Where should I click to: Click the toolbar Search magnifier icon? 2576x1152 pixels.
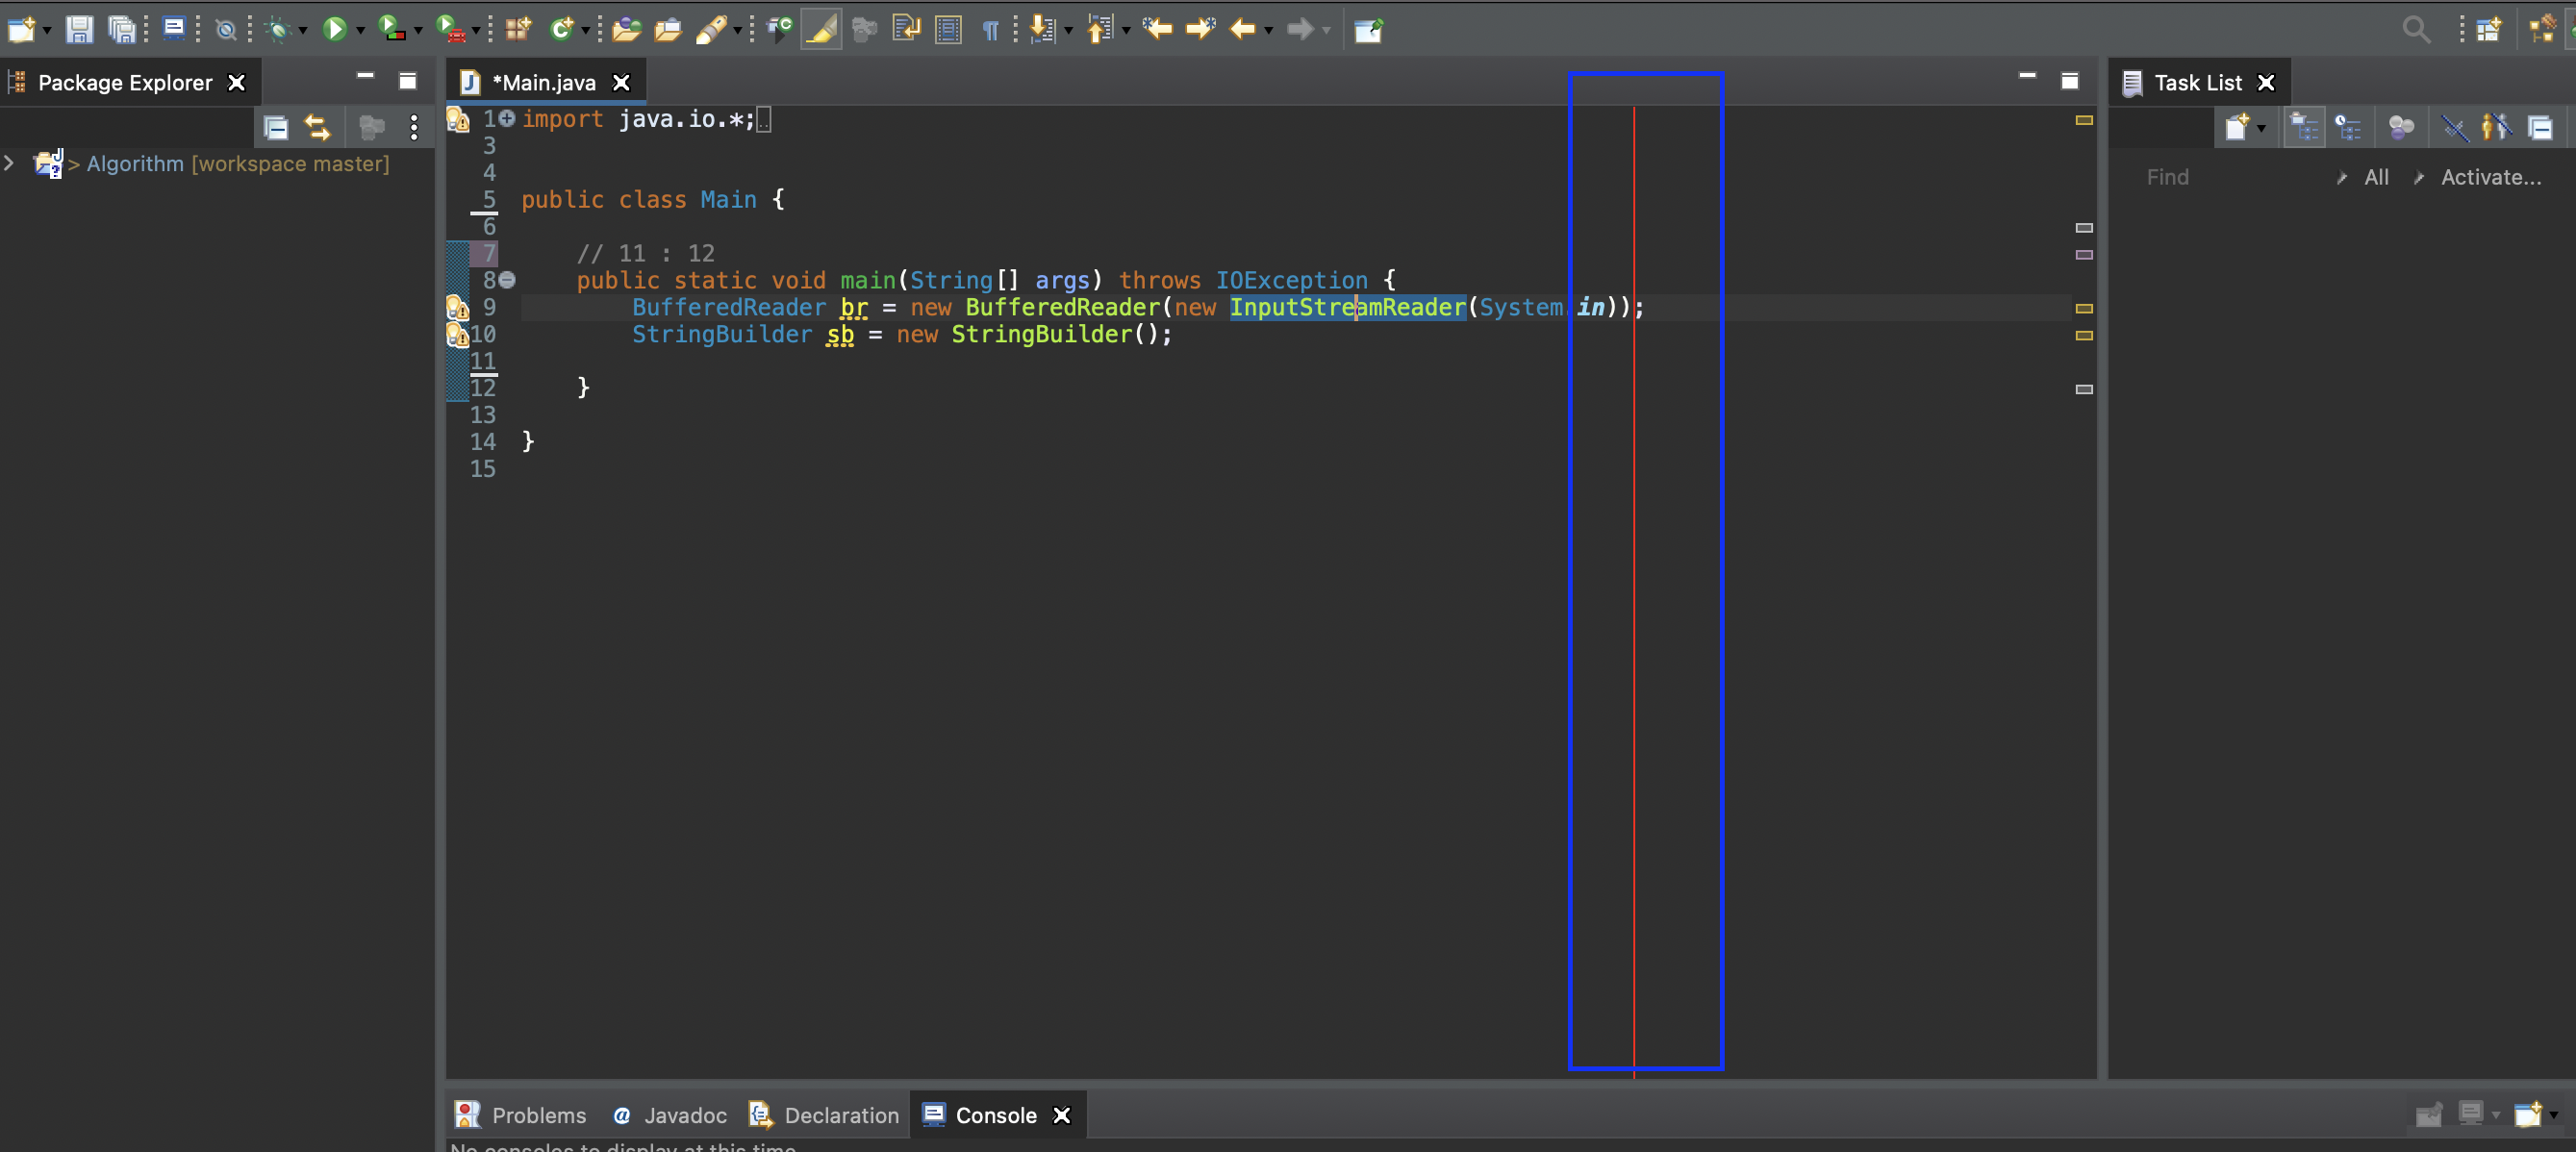coord(2415,30)
